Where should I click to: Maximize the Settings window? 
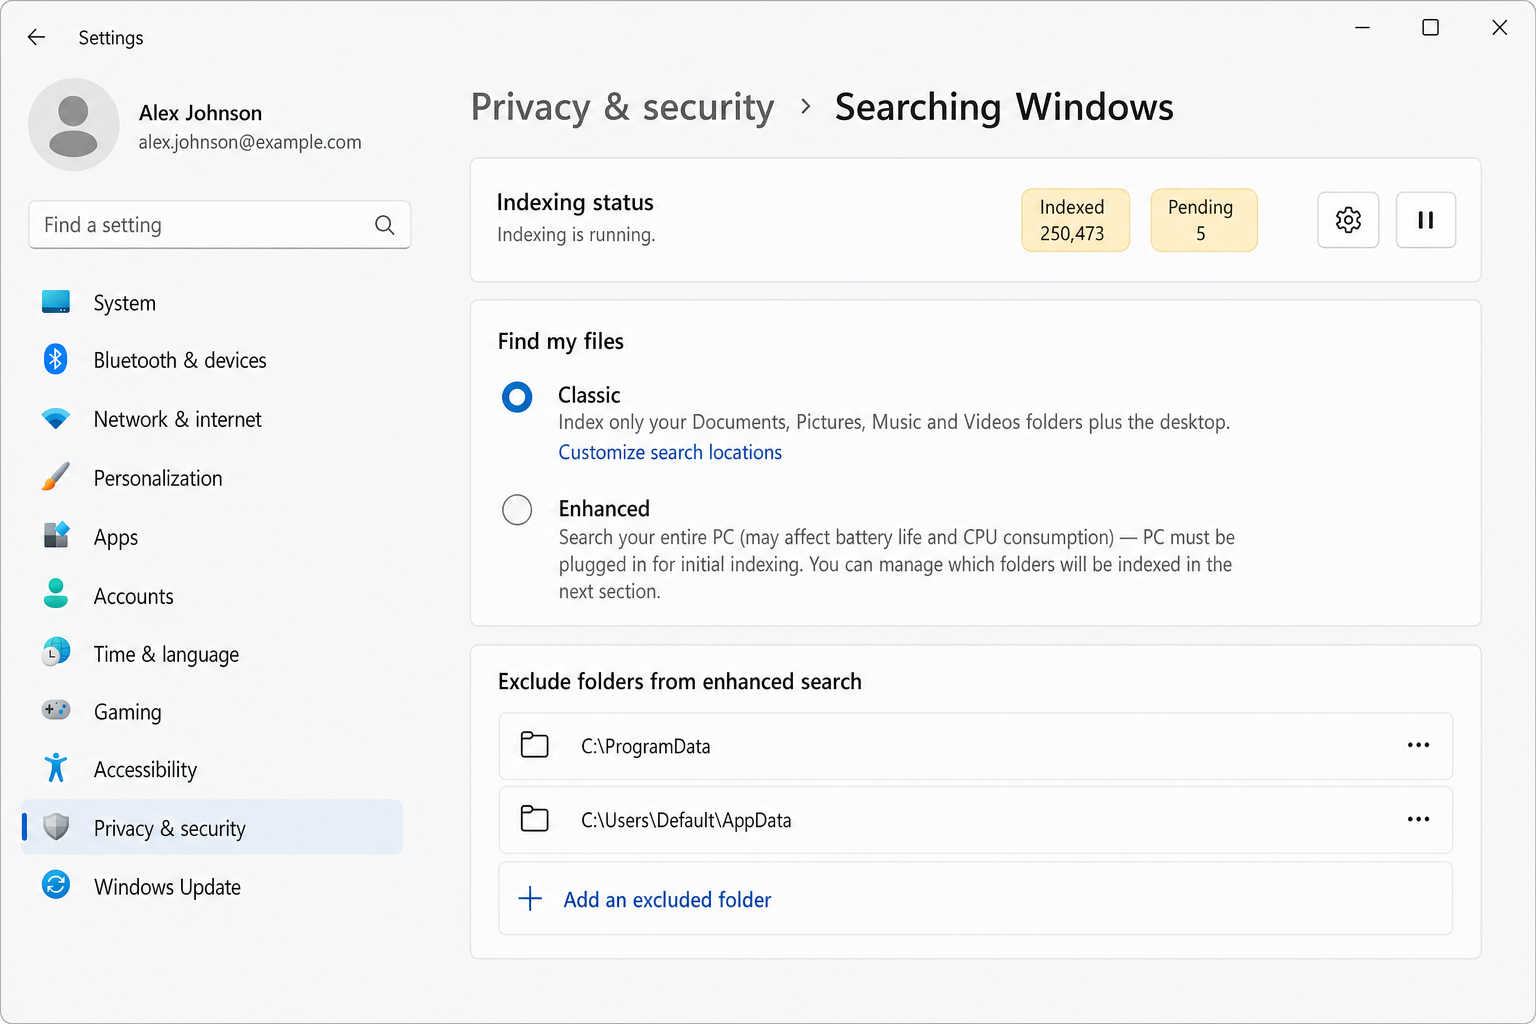pyautogui.click(x=1430, y=27)
